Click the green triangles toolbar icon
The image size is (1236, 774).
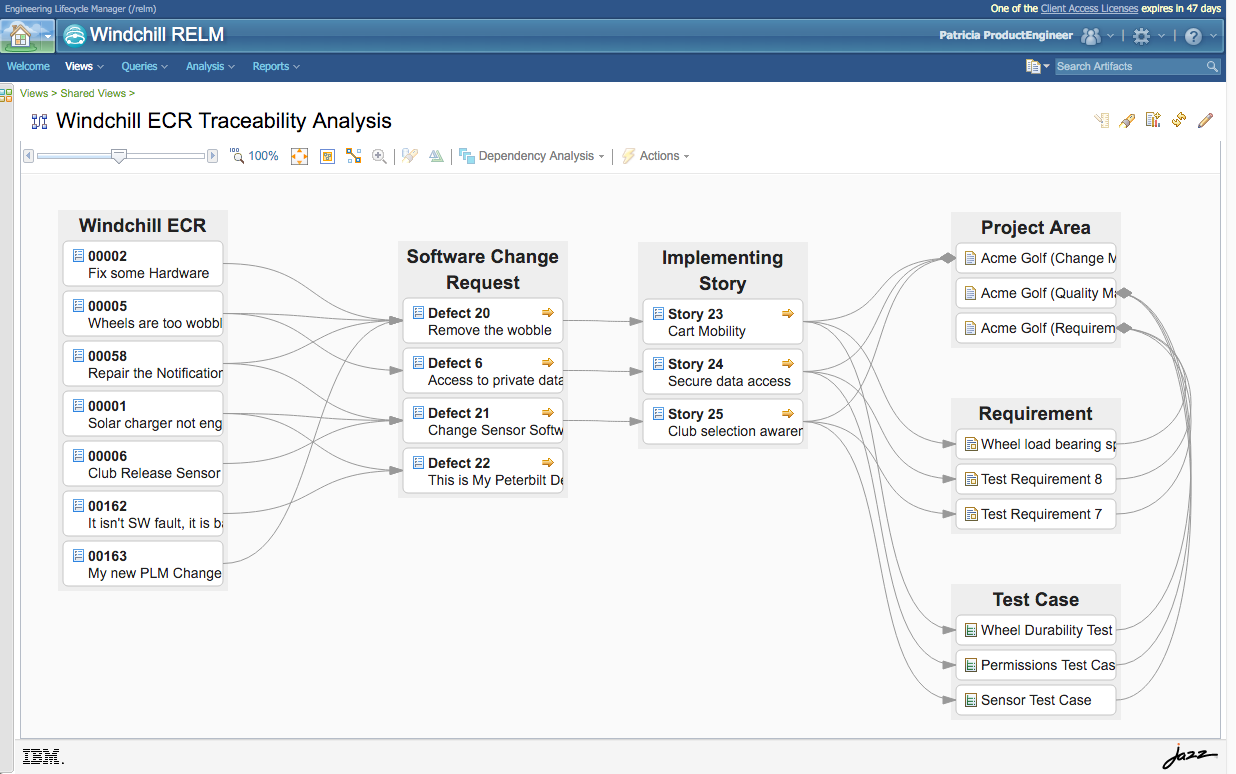point(436,156)
